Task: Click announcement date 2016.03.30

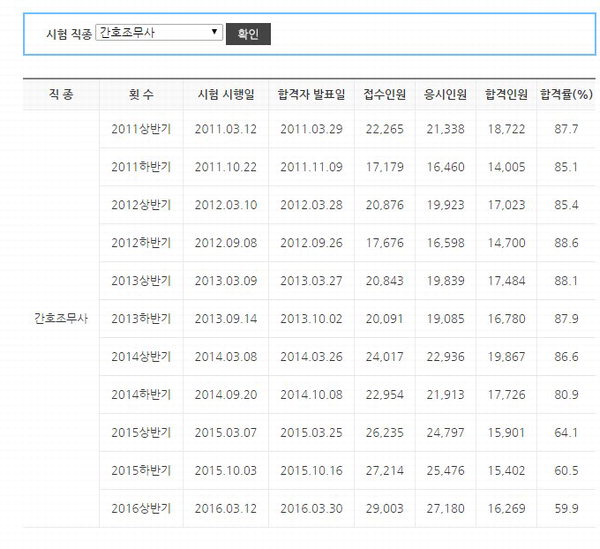Action: [311, 508]
